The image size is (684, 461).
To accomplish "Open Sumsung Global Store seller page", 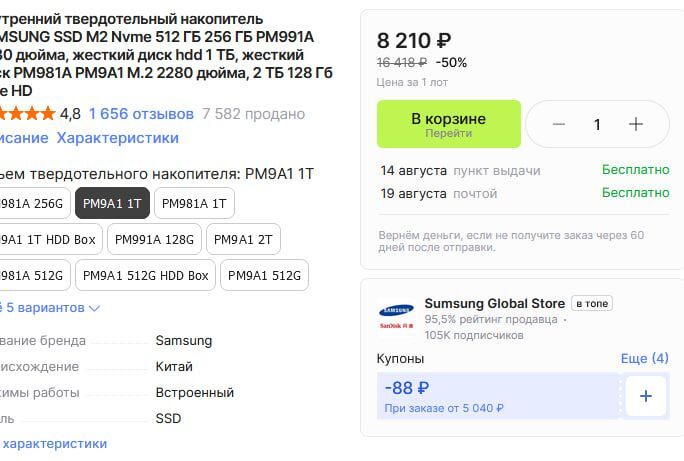I will tap(495, 304).
